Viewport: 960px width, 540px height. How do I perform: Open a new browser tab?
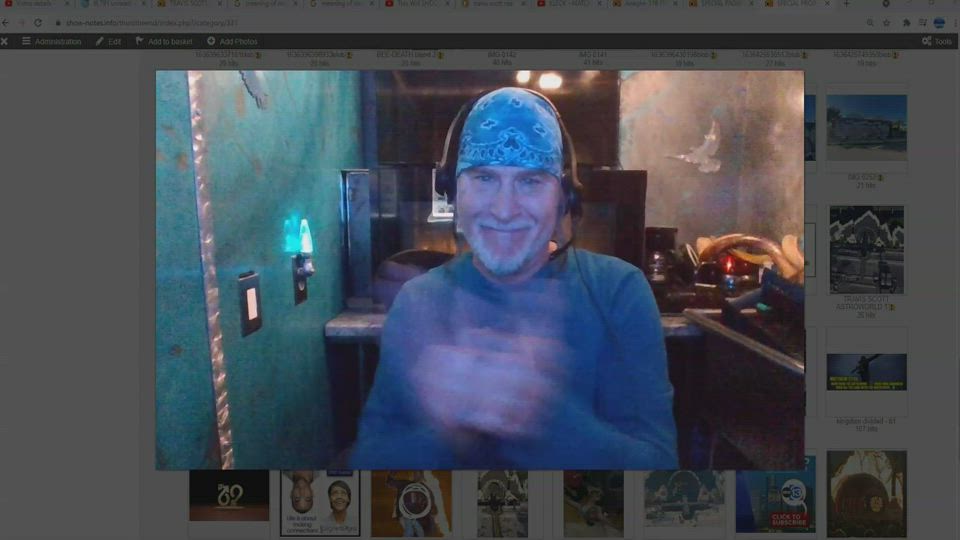(846, 4)
